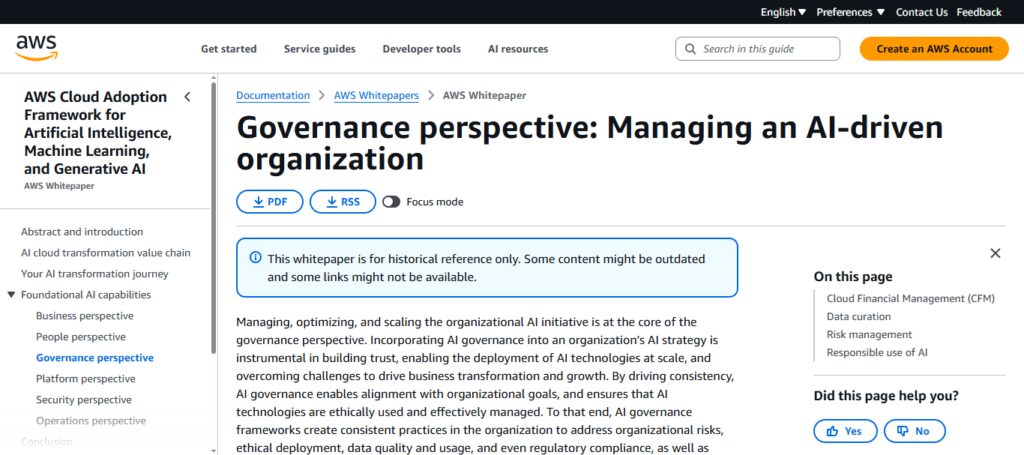Open Your AI transformation journey page
The height and width of the screenshot is (455, 1024).
tap(94, 274)
